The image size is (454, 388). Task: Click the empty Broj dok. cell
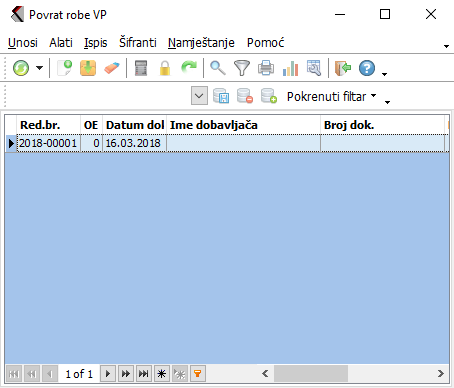tap(383, 143)
